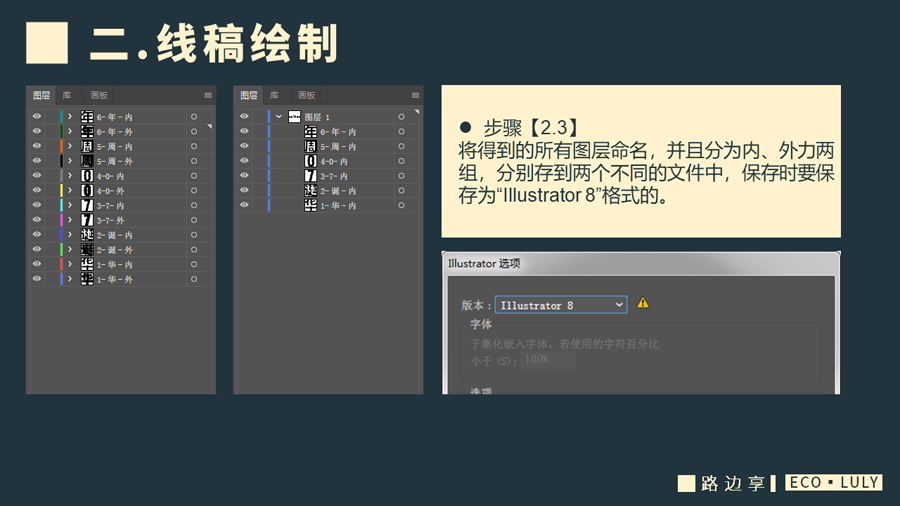Click target circle of 2-诞-外 layer
Viewport: 900px width, 506px height.
[x=194, y=250]
